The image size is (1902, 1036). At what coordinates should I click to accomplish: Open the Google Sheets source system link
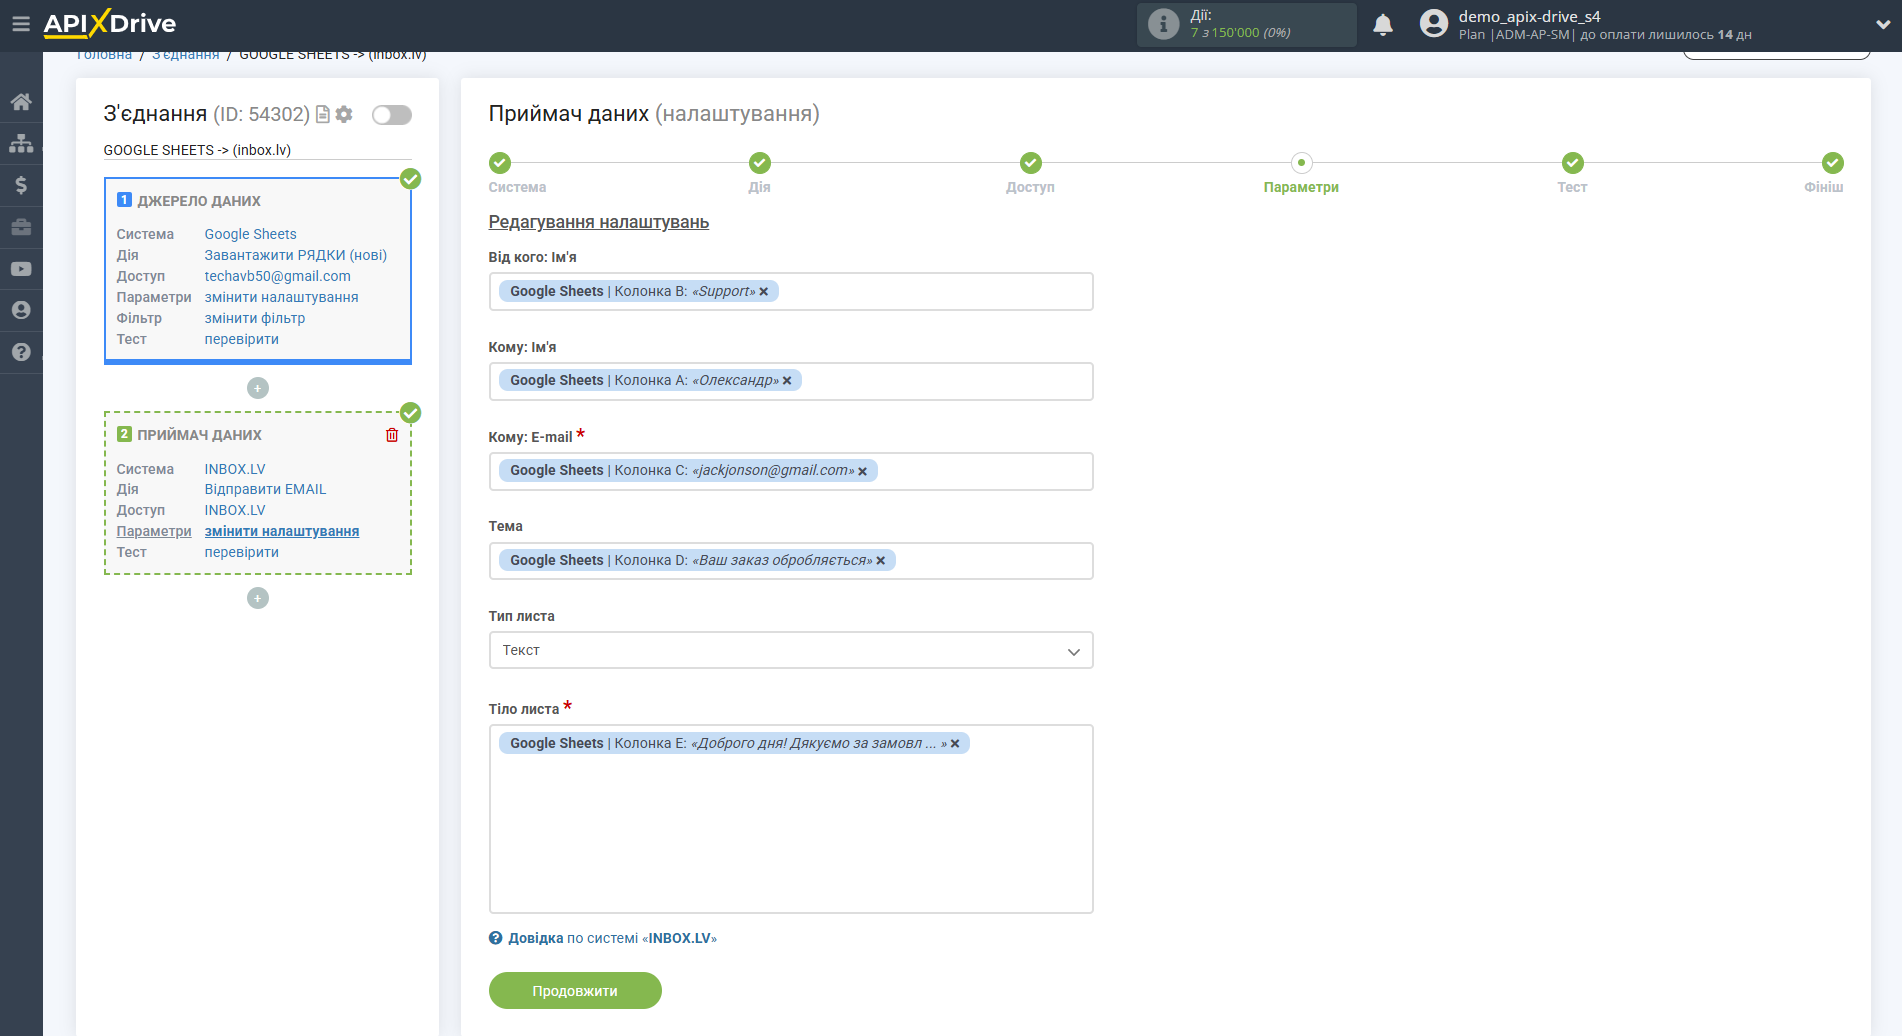(251, 234)
